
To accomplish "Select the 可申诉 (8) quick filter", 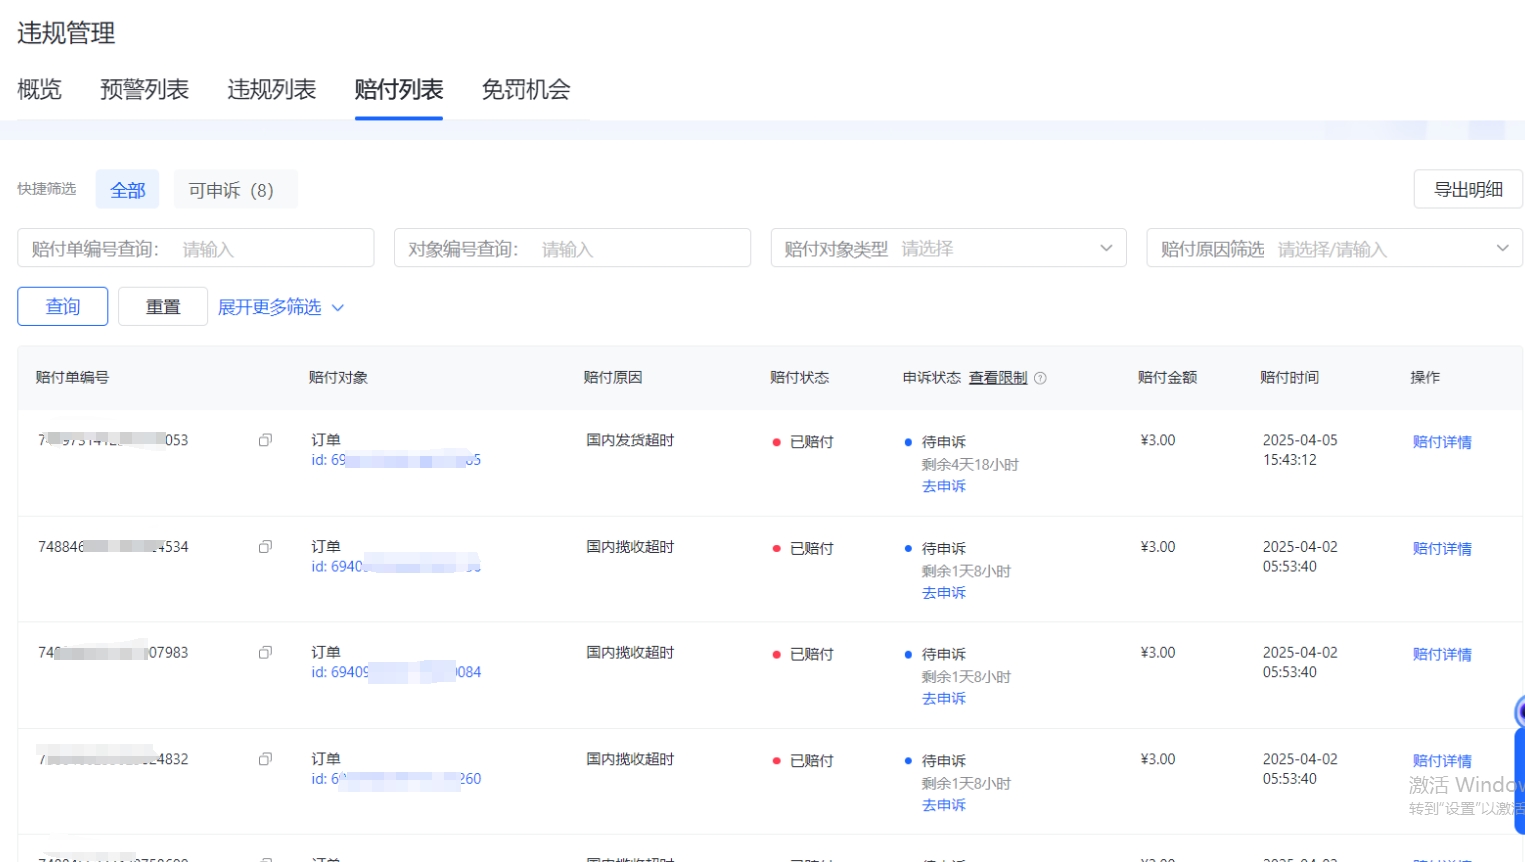I will (x=231, y=190).
